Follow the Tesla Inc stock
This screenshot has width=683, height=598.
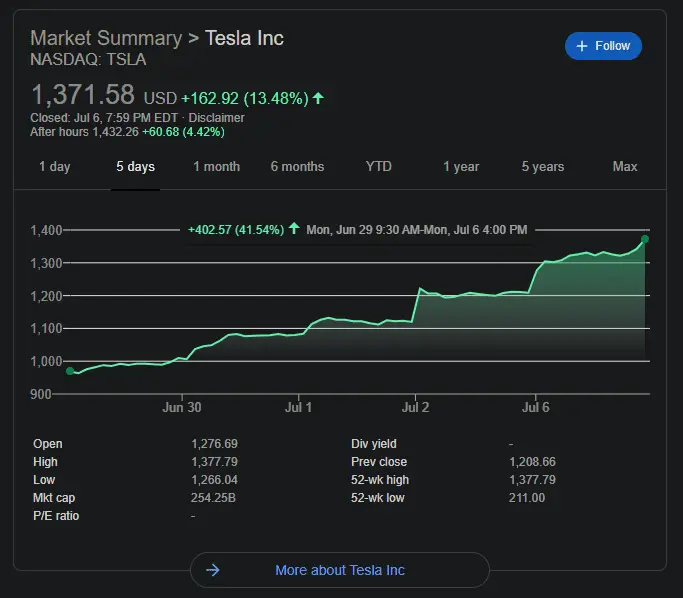coord(603,46)
